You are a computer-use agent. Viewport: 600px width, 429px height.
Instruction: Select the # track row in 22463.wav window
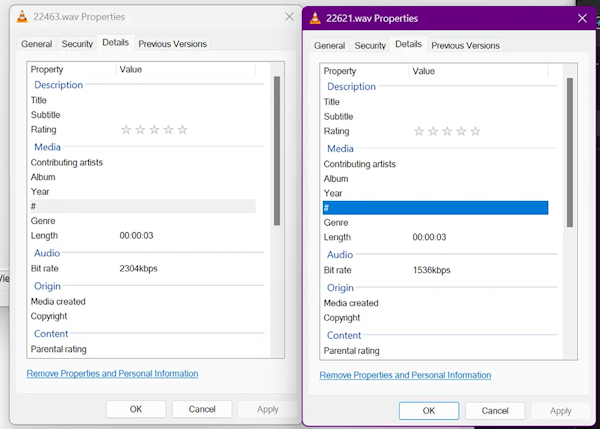tap(143, 206)
